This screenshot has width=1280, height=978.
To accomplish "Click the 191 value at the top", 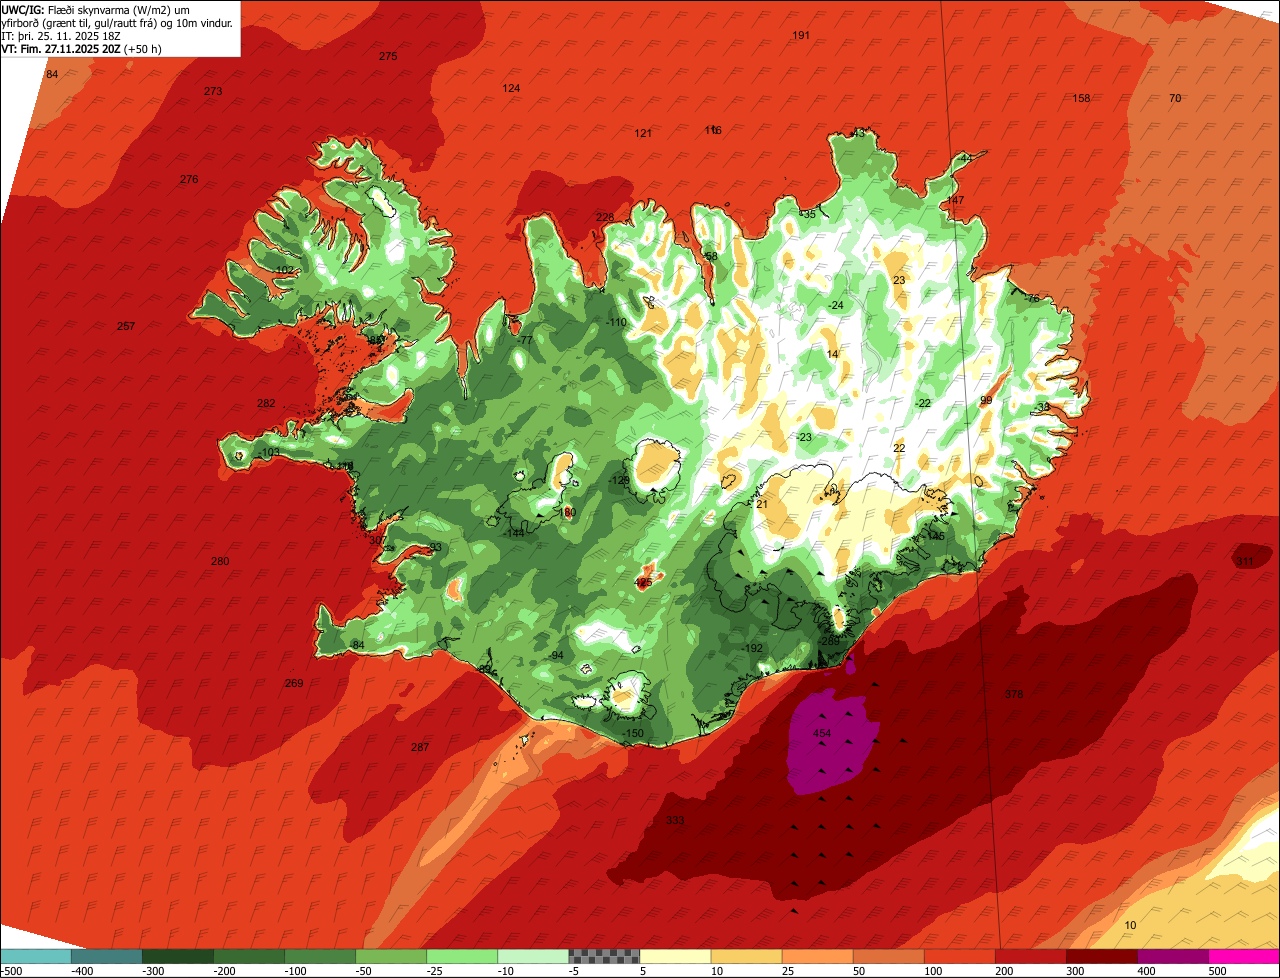I will 801,36.
